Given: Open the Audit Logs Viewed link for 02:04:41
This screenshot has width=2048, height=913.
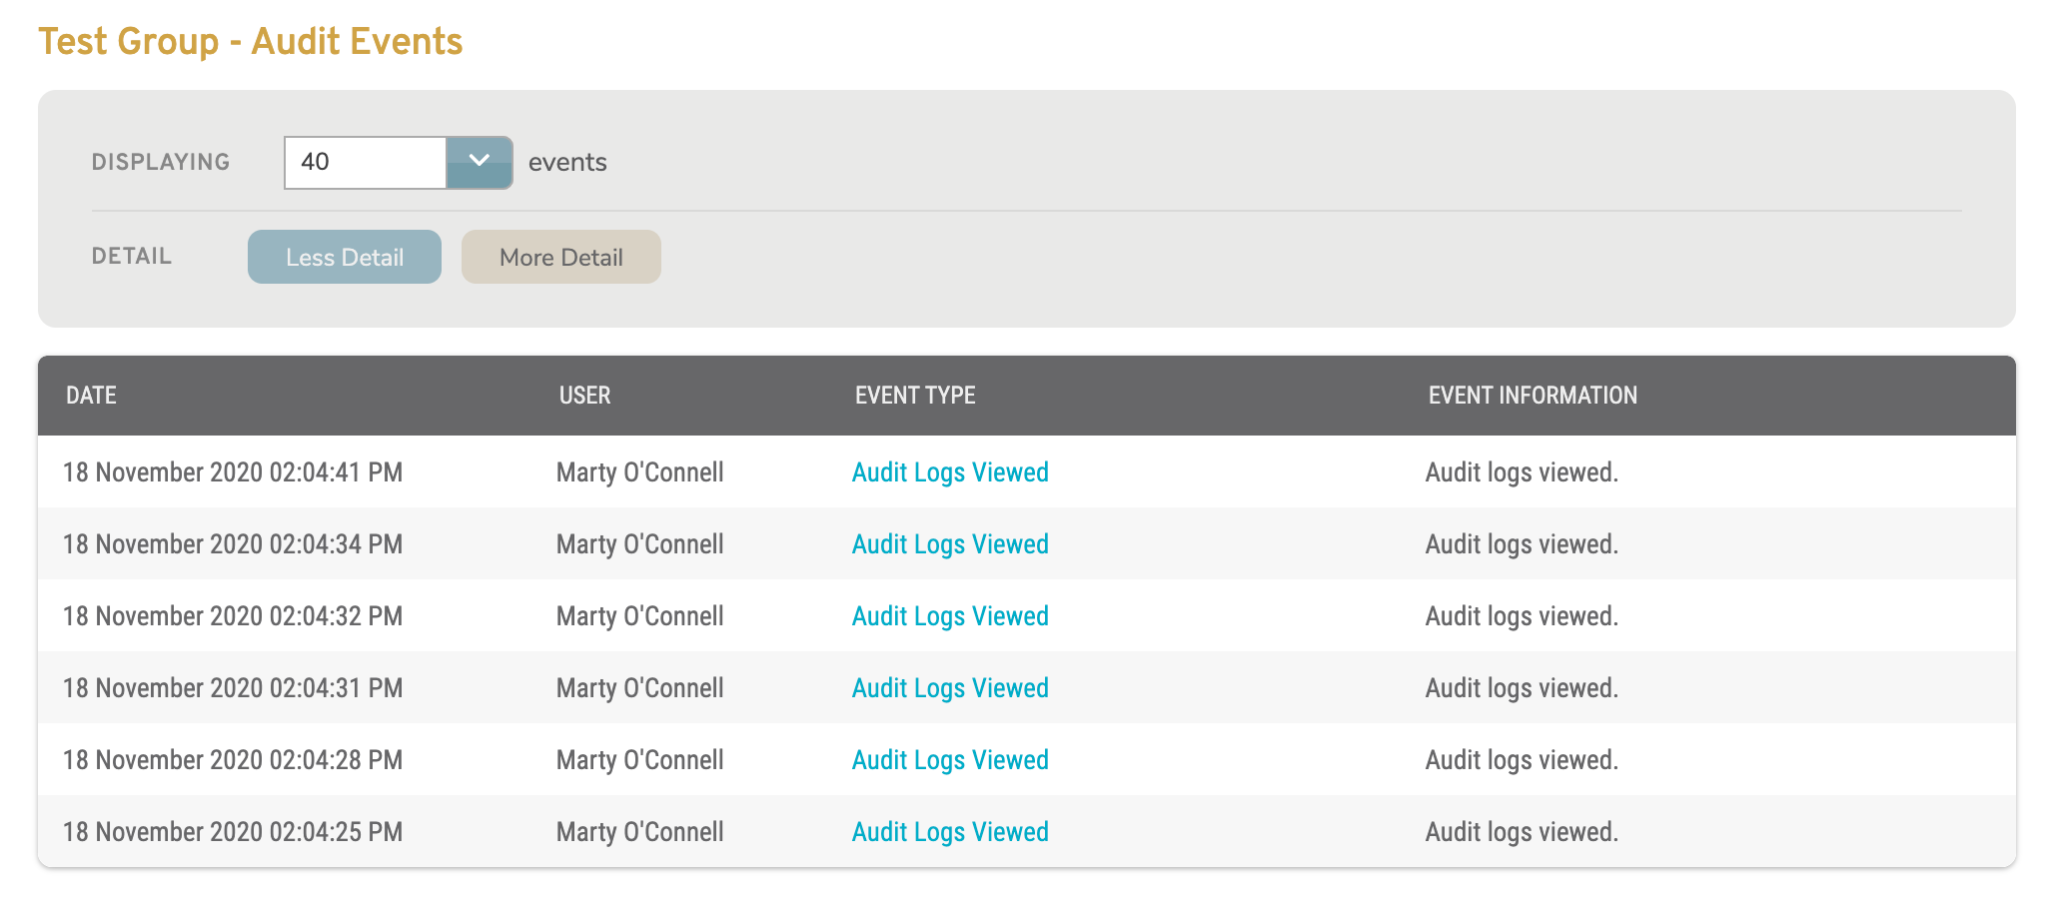Looking at the screenshot, I should pos(949,472).
